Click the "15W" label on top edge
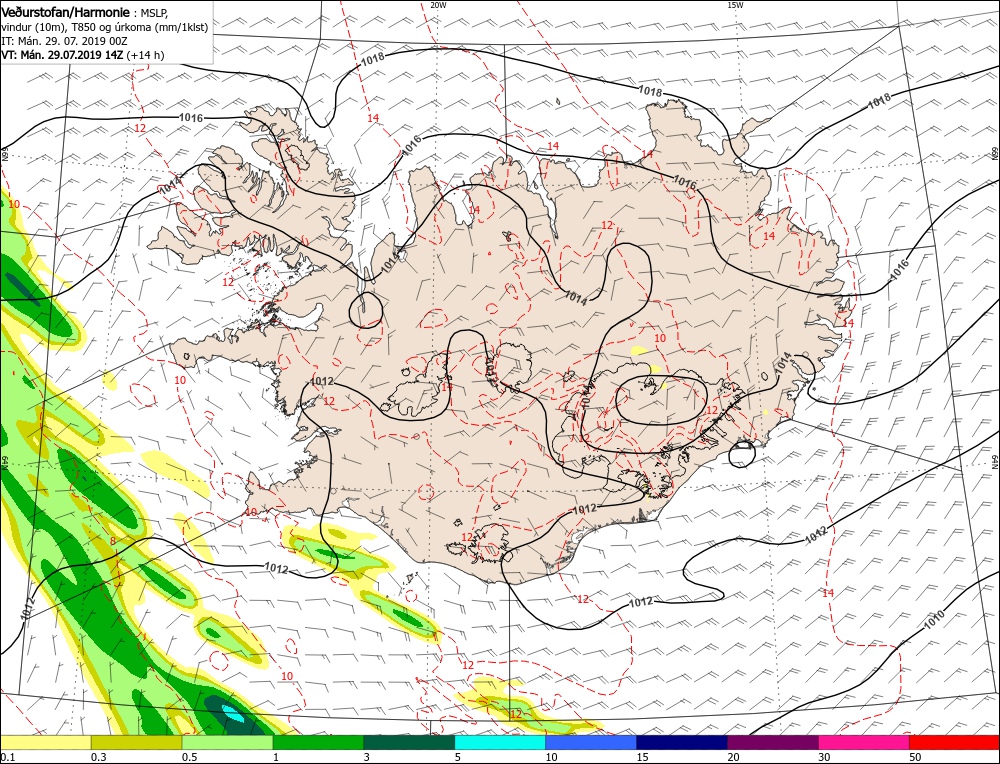1000x764 pixels. 735,4
